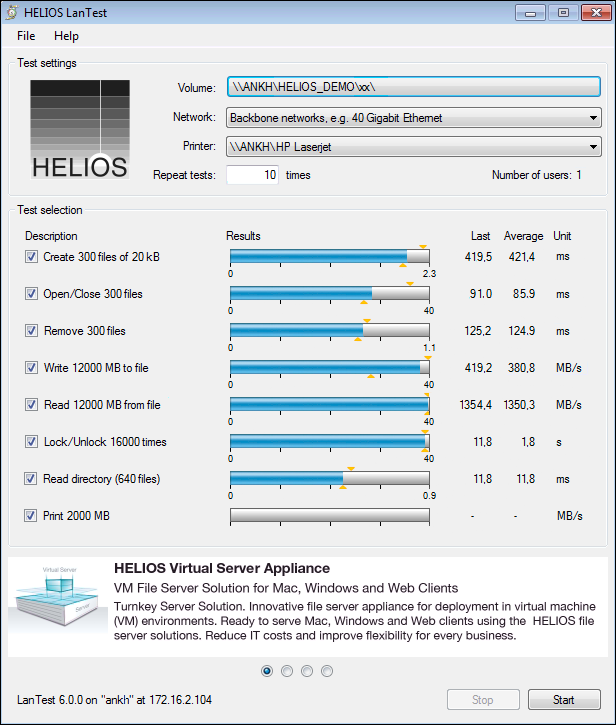Click the Repeat tests count field
Image resolution: width=616 pixels, height=725 pixels.
[252, 175]
